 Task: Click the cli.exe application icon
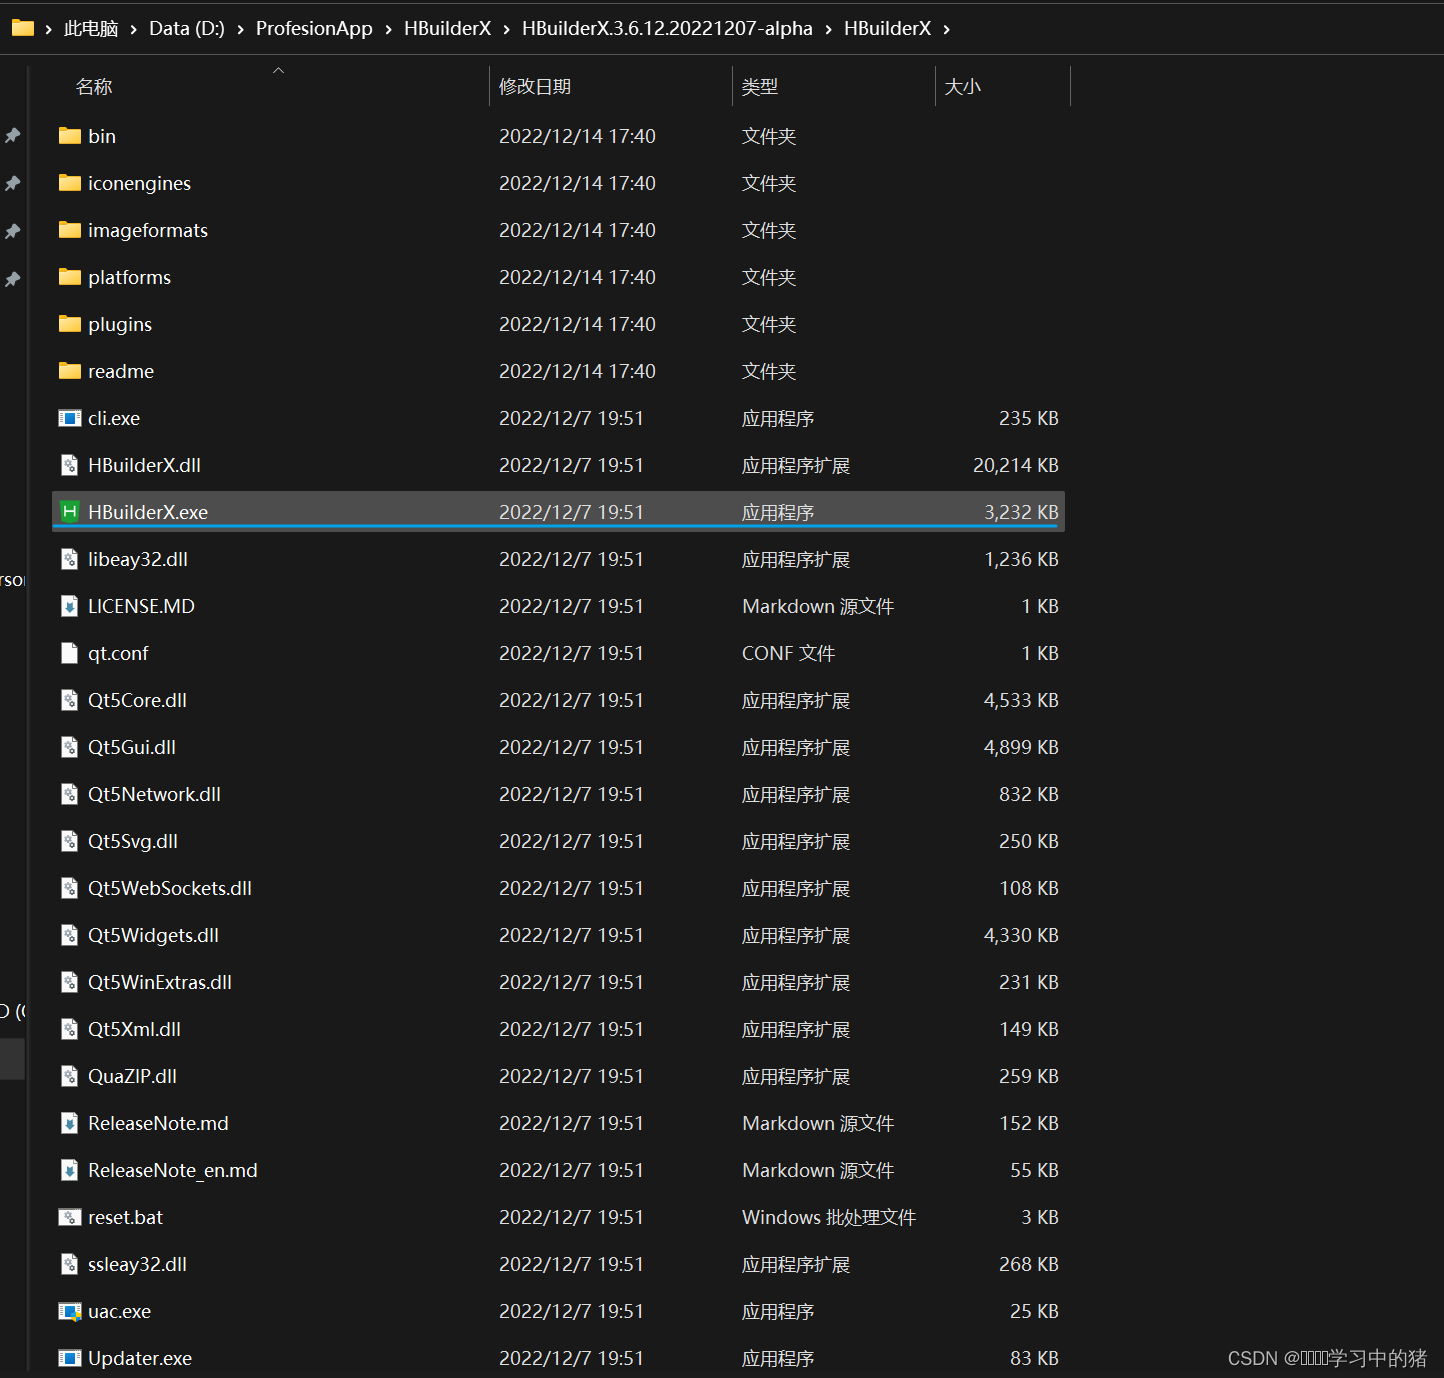(70, 418)
